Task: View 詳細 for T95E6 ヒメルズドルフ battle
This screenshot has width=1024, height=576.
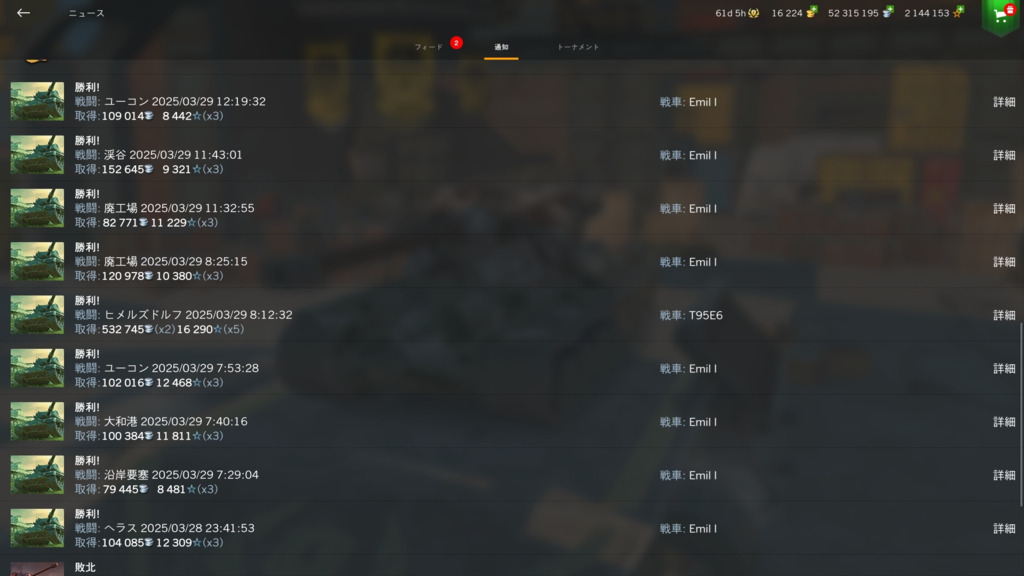Action: pyautogui.click(x=1004, y=315)
